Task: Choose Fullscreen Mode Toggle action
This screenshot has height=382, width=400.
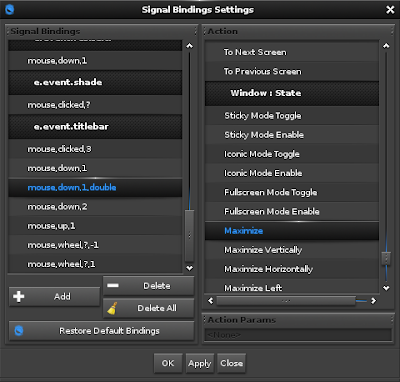Action: [x=292, y=192]
